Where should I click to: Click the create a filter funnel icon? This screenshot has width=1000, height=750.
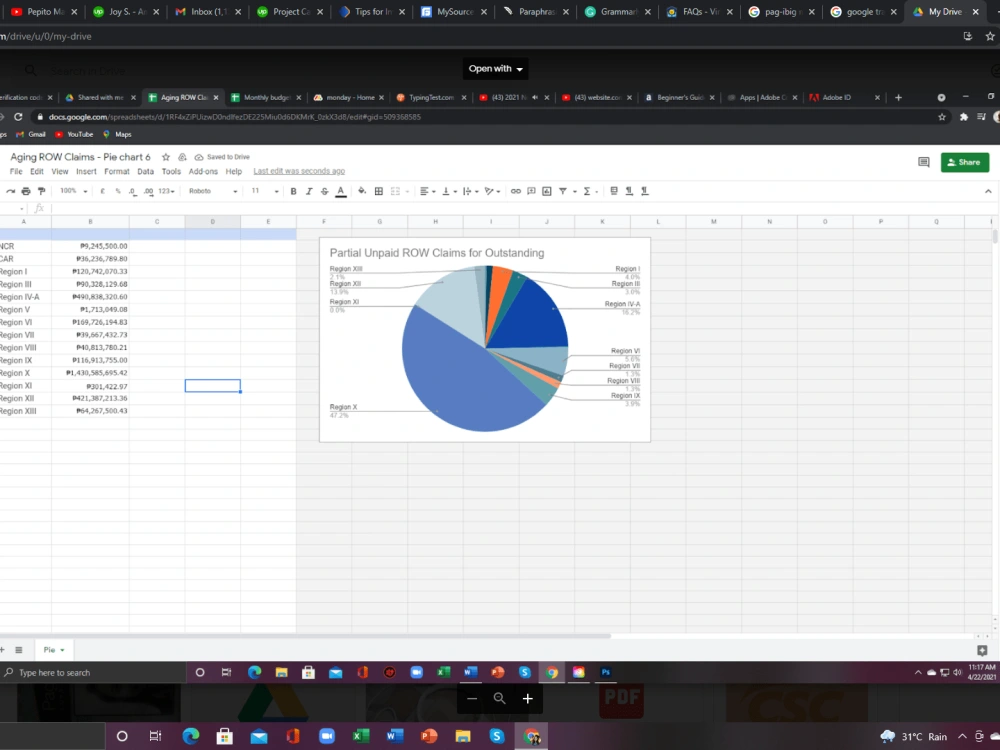pos(562,191)
